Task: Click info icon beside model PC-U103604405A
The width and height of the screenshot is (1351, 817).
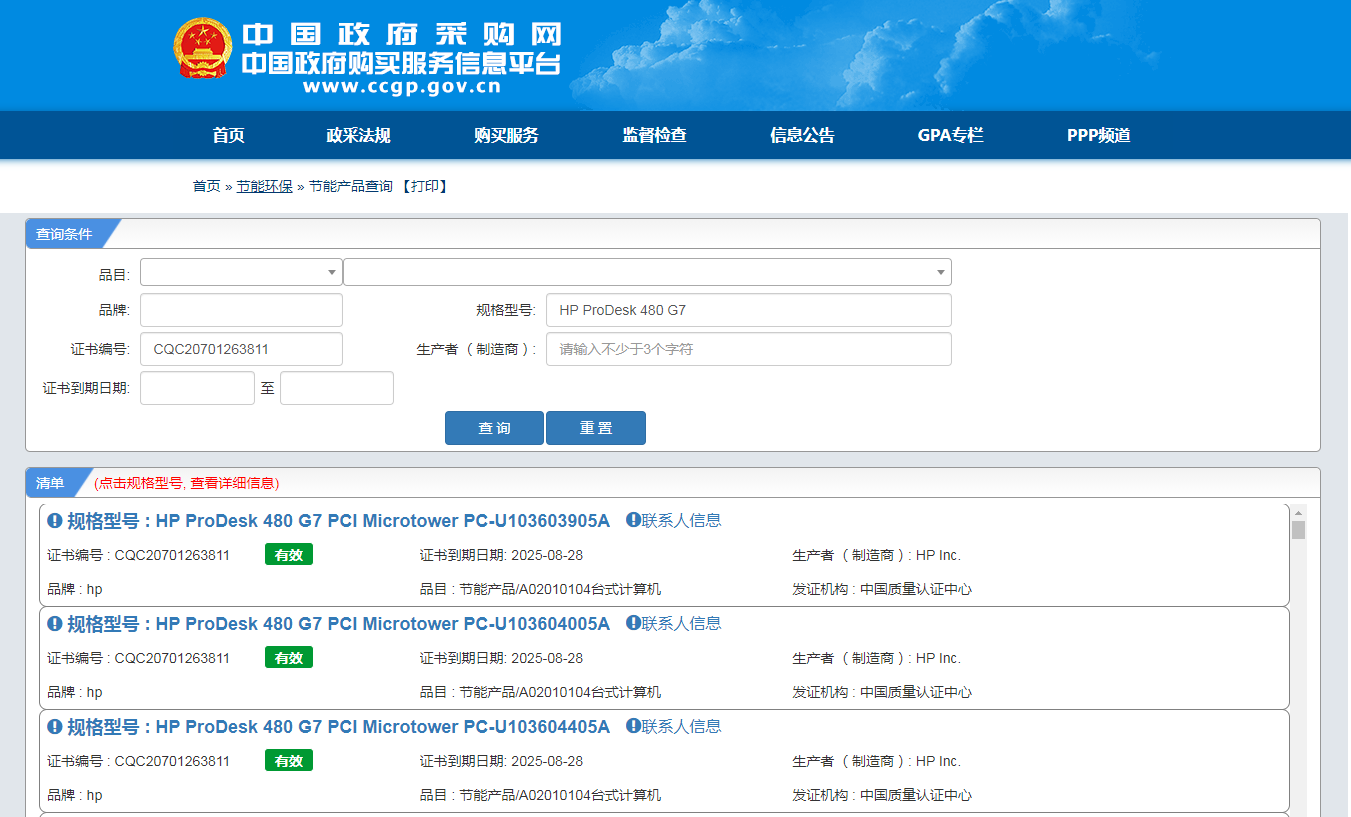Action: [x=55, y=726]
